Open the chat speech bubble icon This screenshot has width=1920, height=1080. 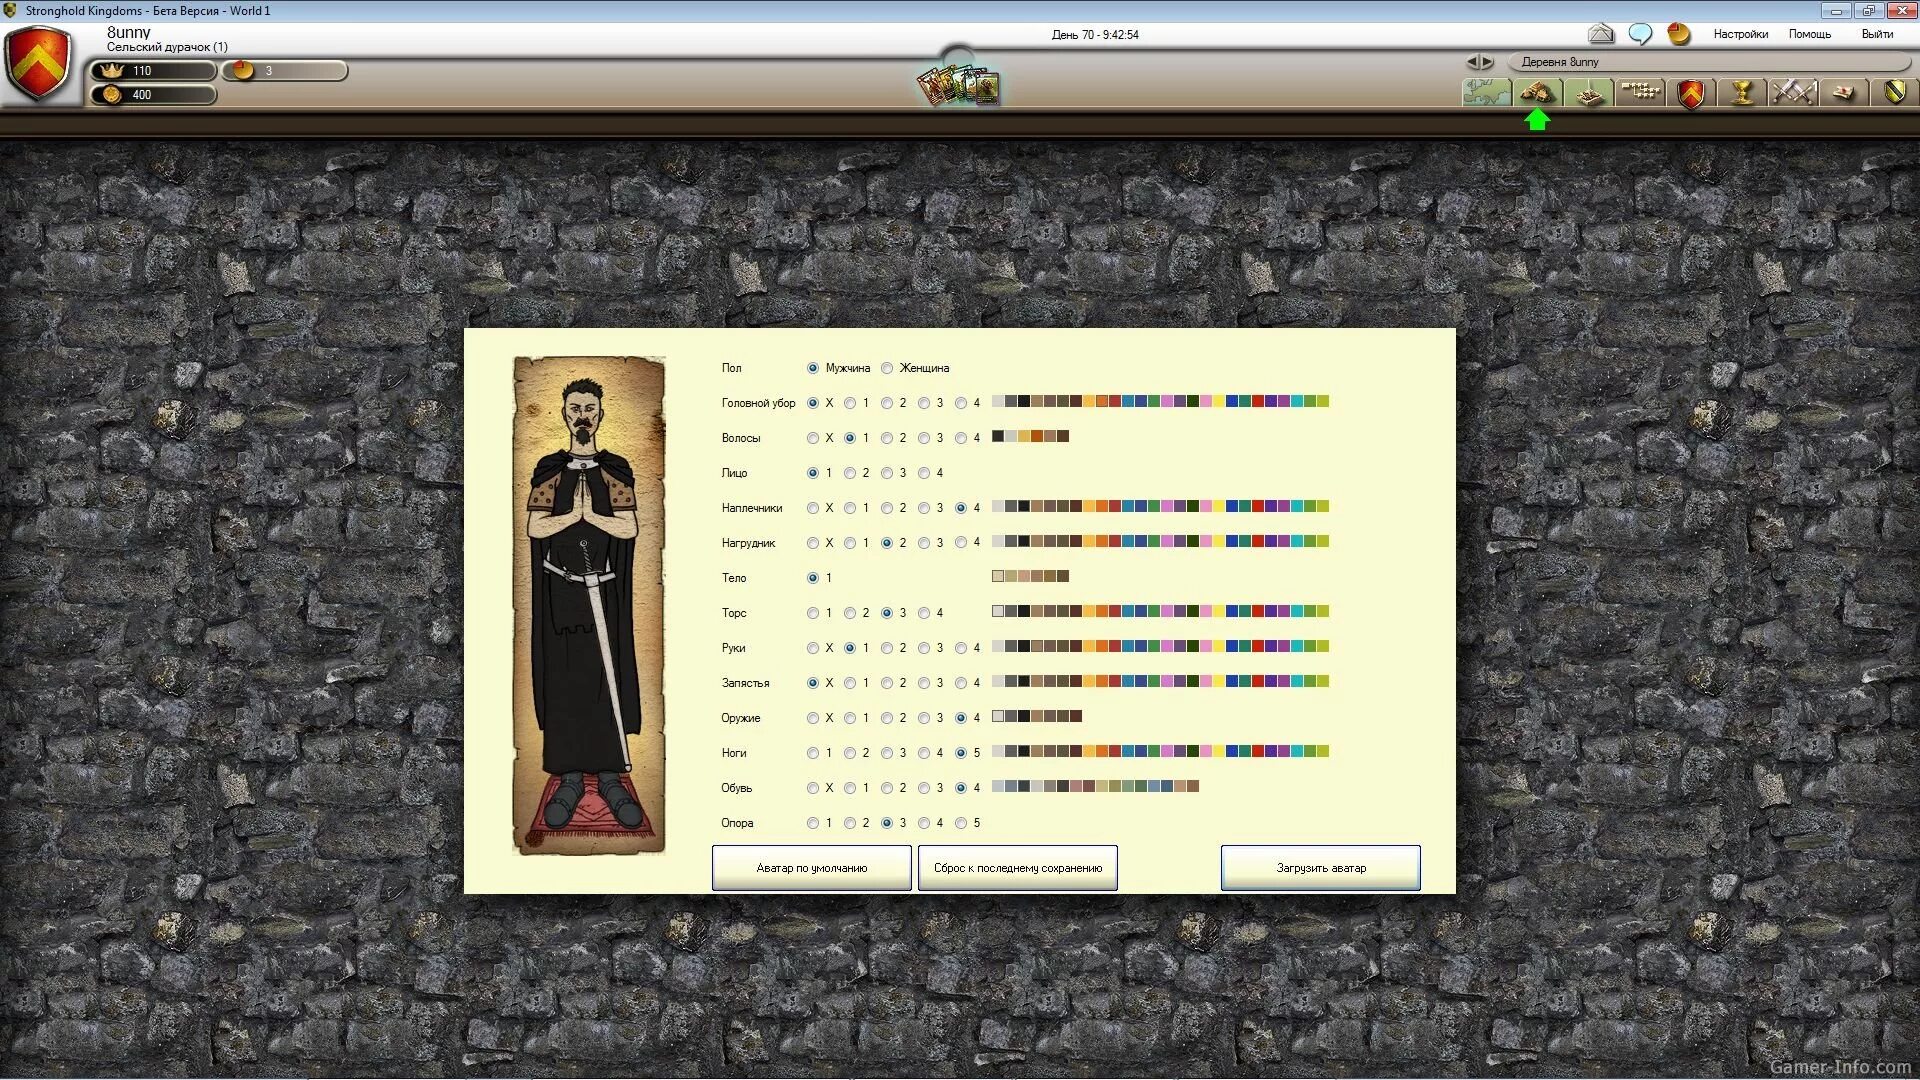click(1640, 34)
